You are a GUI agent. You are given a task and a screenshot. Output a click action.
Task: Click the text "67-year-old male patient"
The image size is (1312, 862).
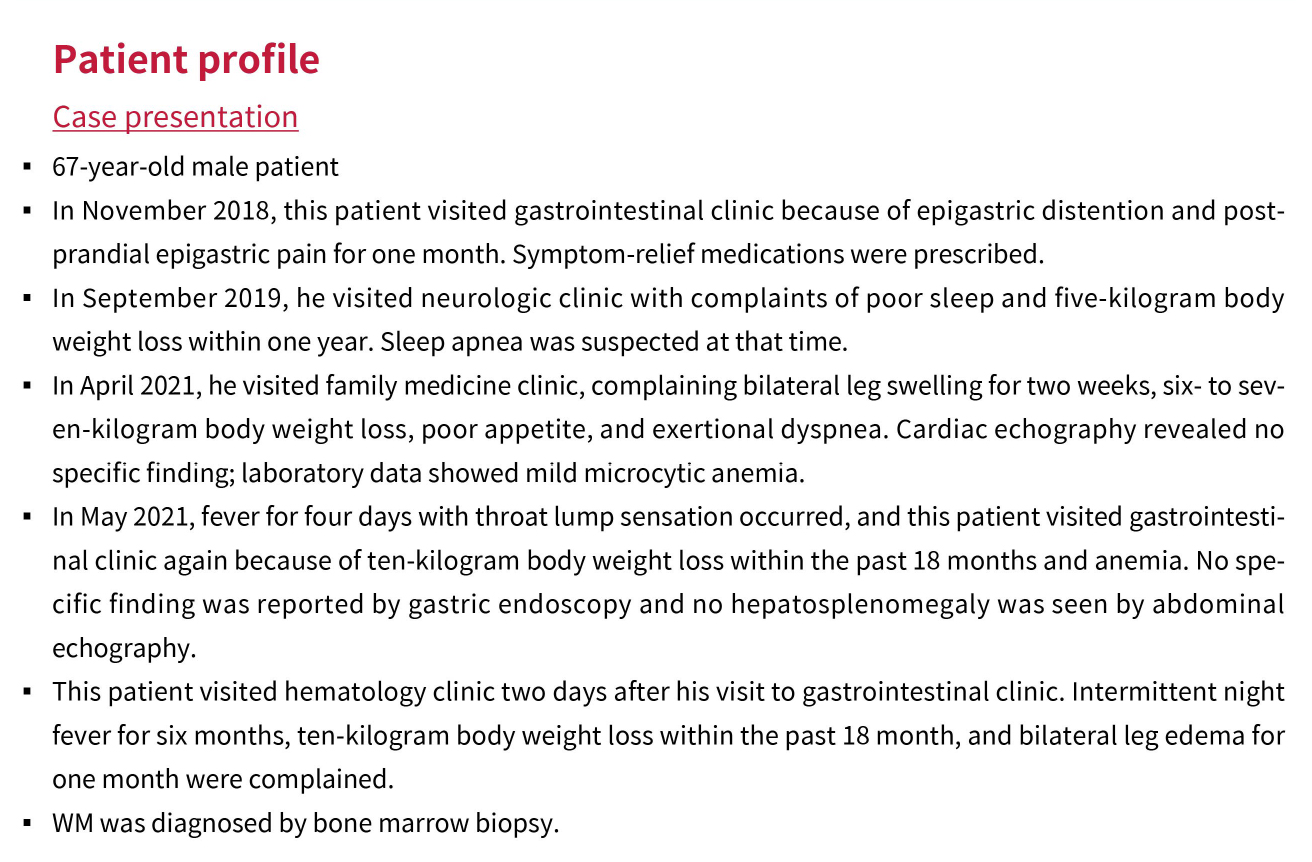(196, 166)
